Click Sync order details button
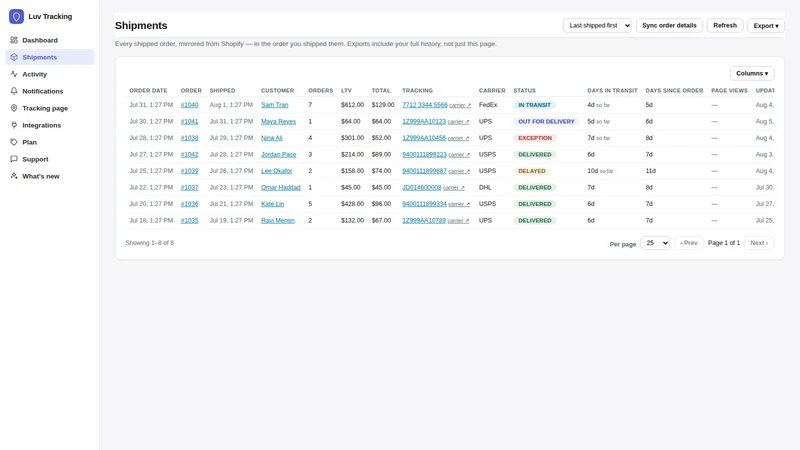 [x=669, y=26]
